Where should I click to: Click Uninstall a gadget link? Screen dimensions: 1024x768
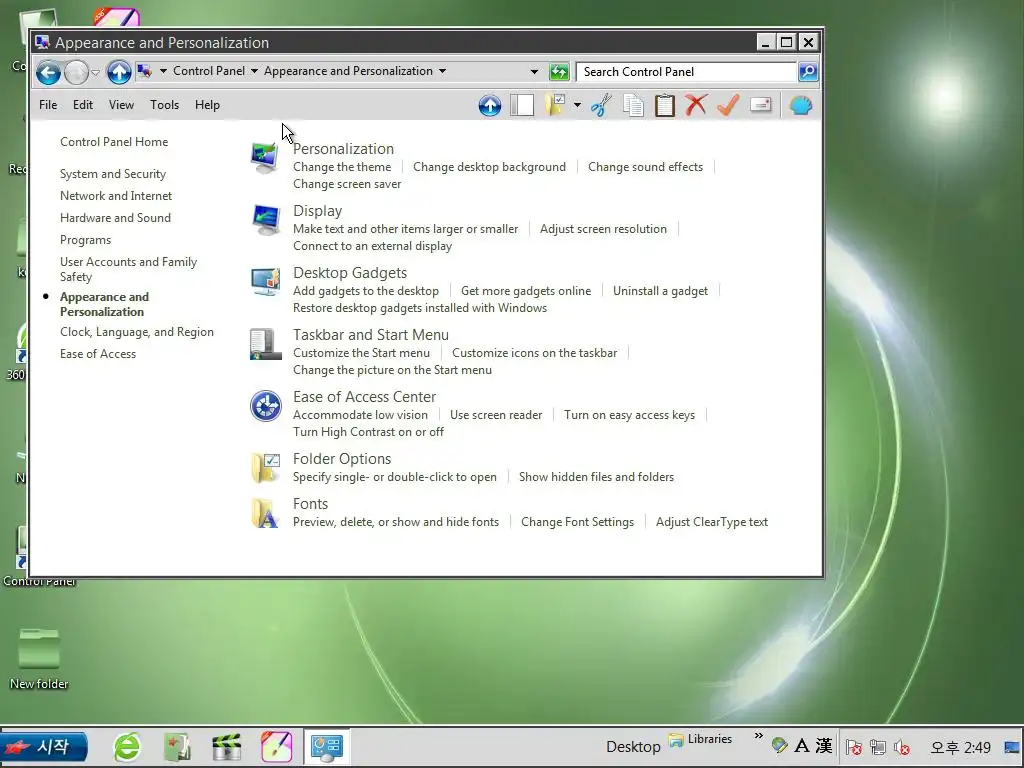[x=660, y=291]
